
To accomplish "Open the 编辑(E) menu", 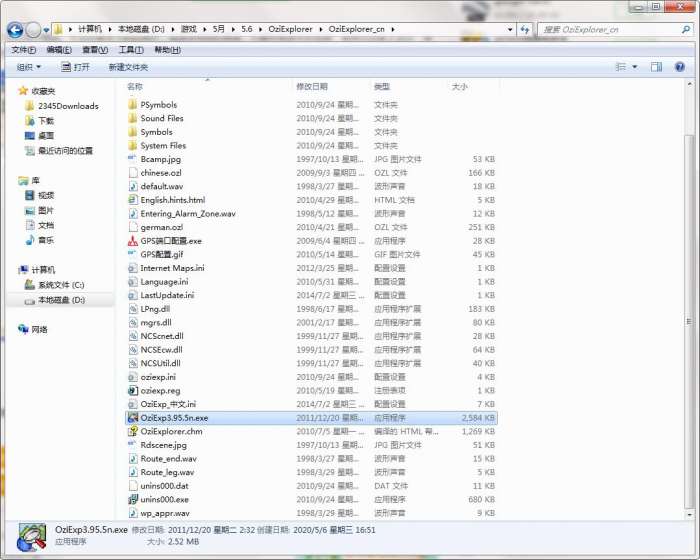I will pyautogui.click(x=59, y=50).
